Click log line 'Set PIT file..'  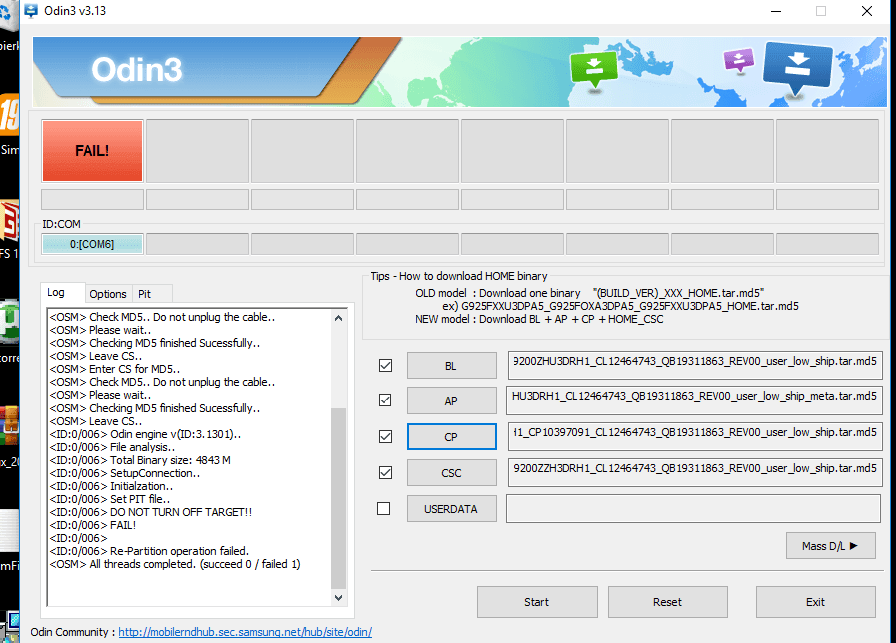click(110, 500)
